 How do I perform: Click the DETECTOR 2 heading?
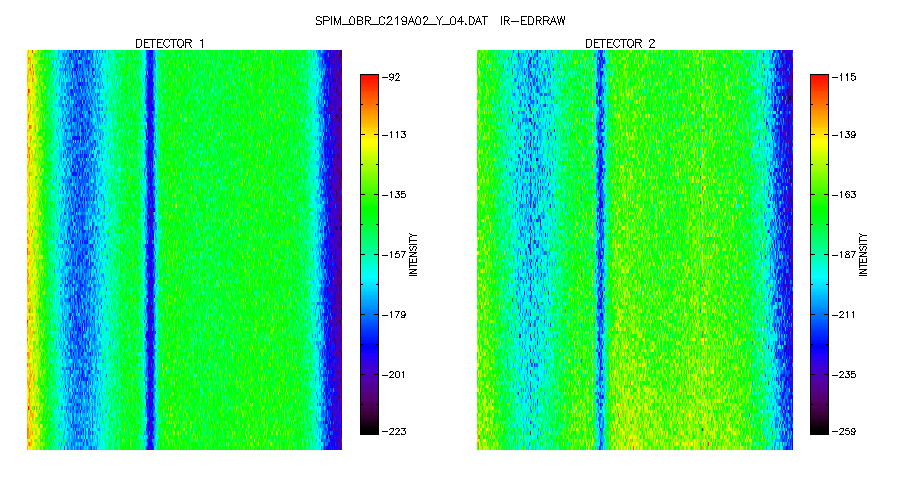(x=620, y=44)
